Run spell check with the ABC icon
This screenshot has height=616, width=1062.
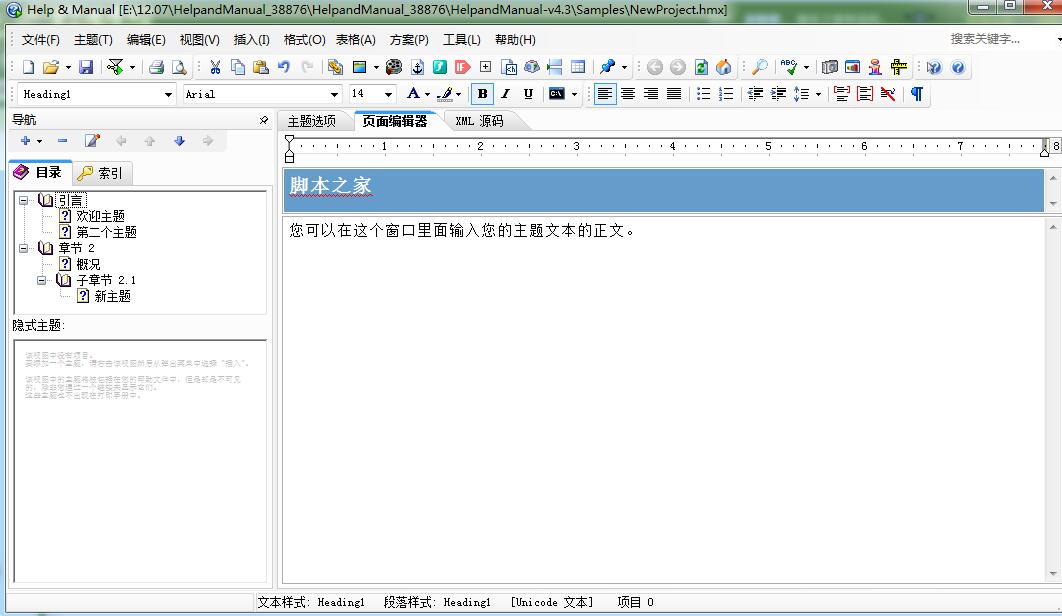click(786, 67)
